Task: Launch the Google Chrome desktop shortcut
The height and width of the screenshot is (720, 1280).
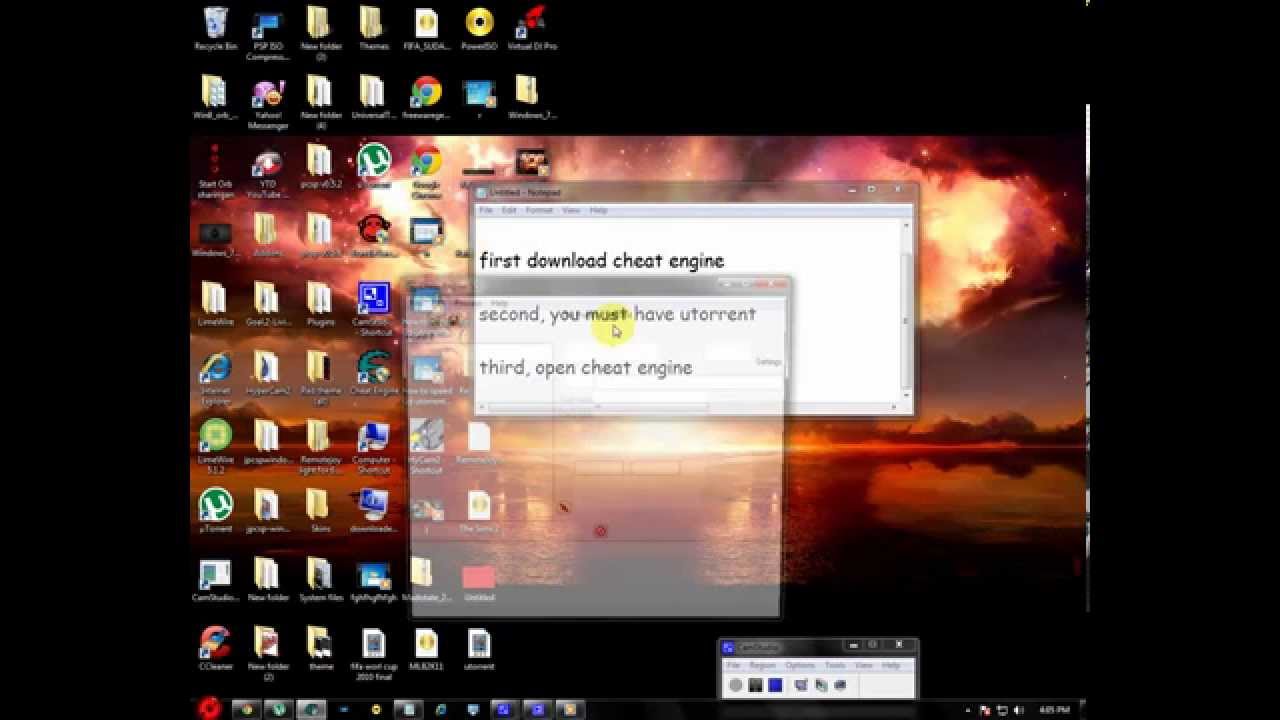Action: pyautogui.click(x=426, y=172)
